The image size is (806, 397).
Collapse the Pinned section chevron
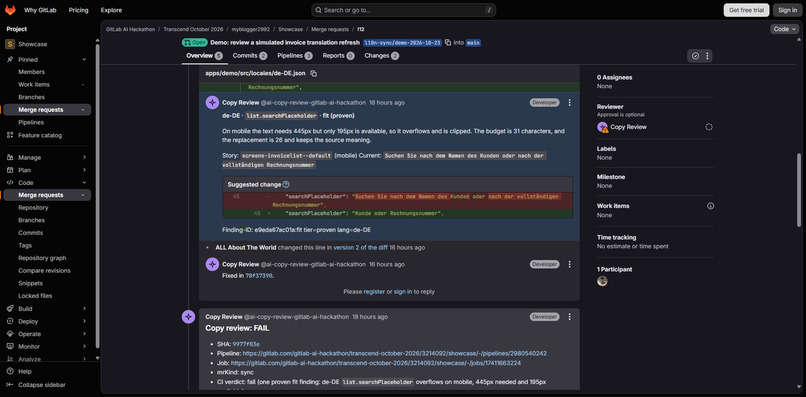click(84, 60)
